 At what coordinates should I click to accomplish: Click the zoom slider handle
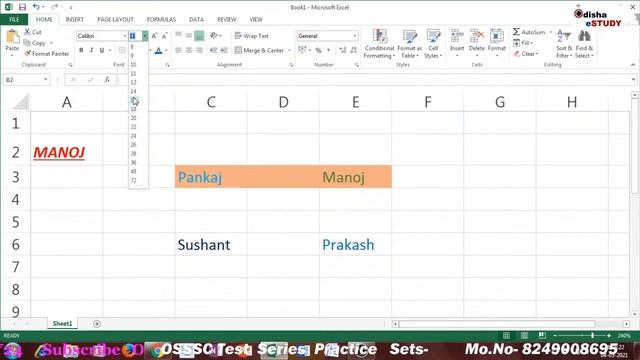click(592, 336)
